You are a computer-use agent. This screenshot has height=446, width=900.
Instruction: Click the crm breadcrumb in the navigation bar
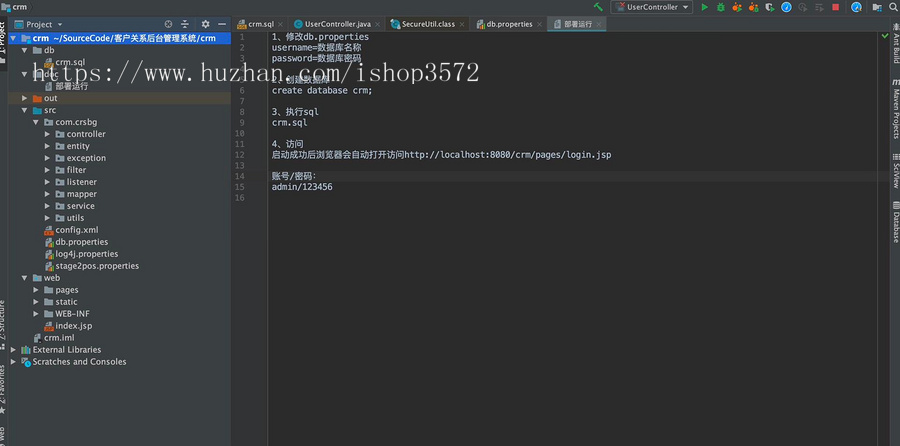(14, 7)
